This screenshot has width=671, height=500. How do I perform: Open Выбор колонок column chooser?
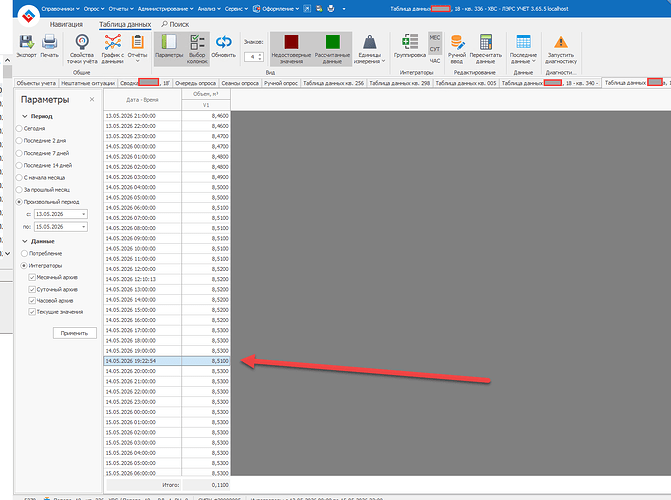(x=197, y=49)
